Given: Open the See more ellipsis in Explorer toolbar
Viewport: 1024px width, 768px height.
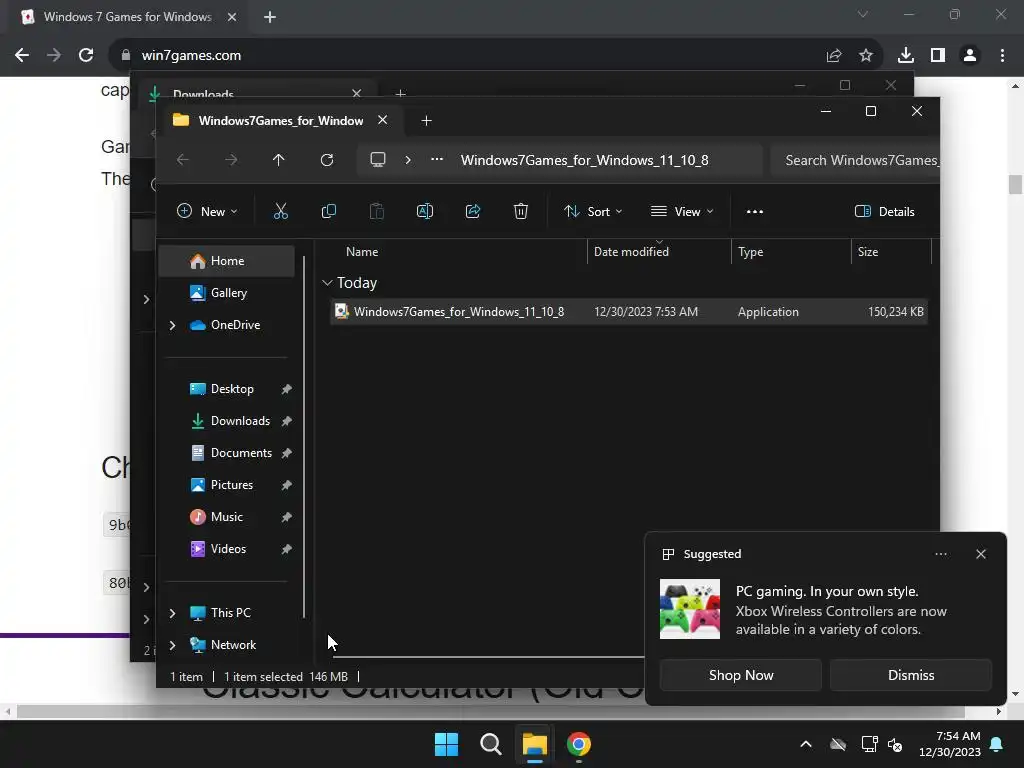Looking at the screenshot, I should coord(754,212).
